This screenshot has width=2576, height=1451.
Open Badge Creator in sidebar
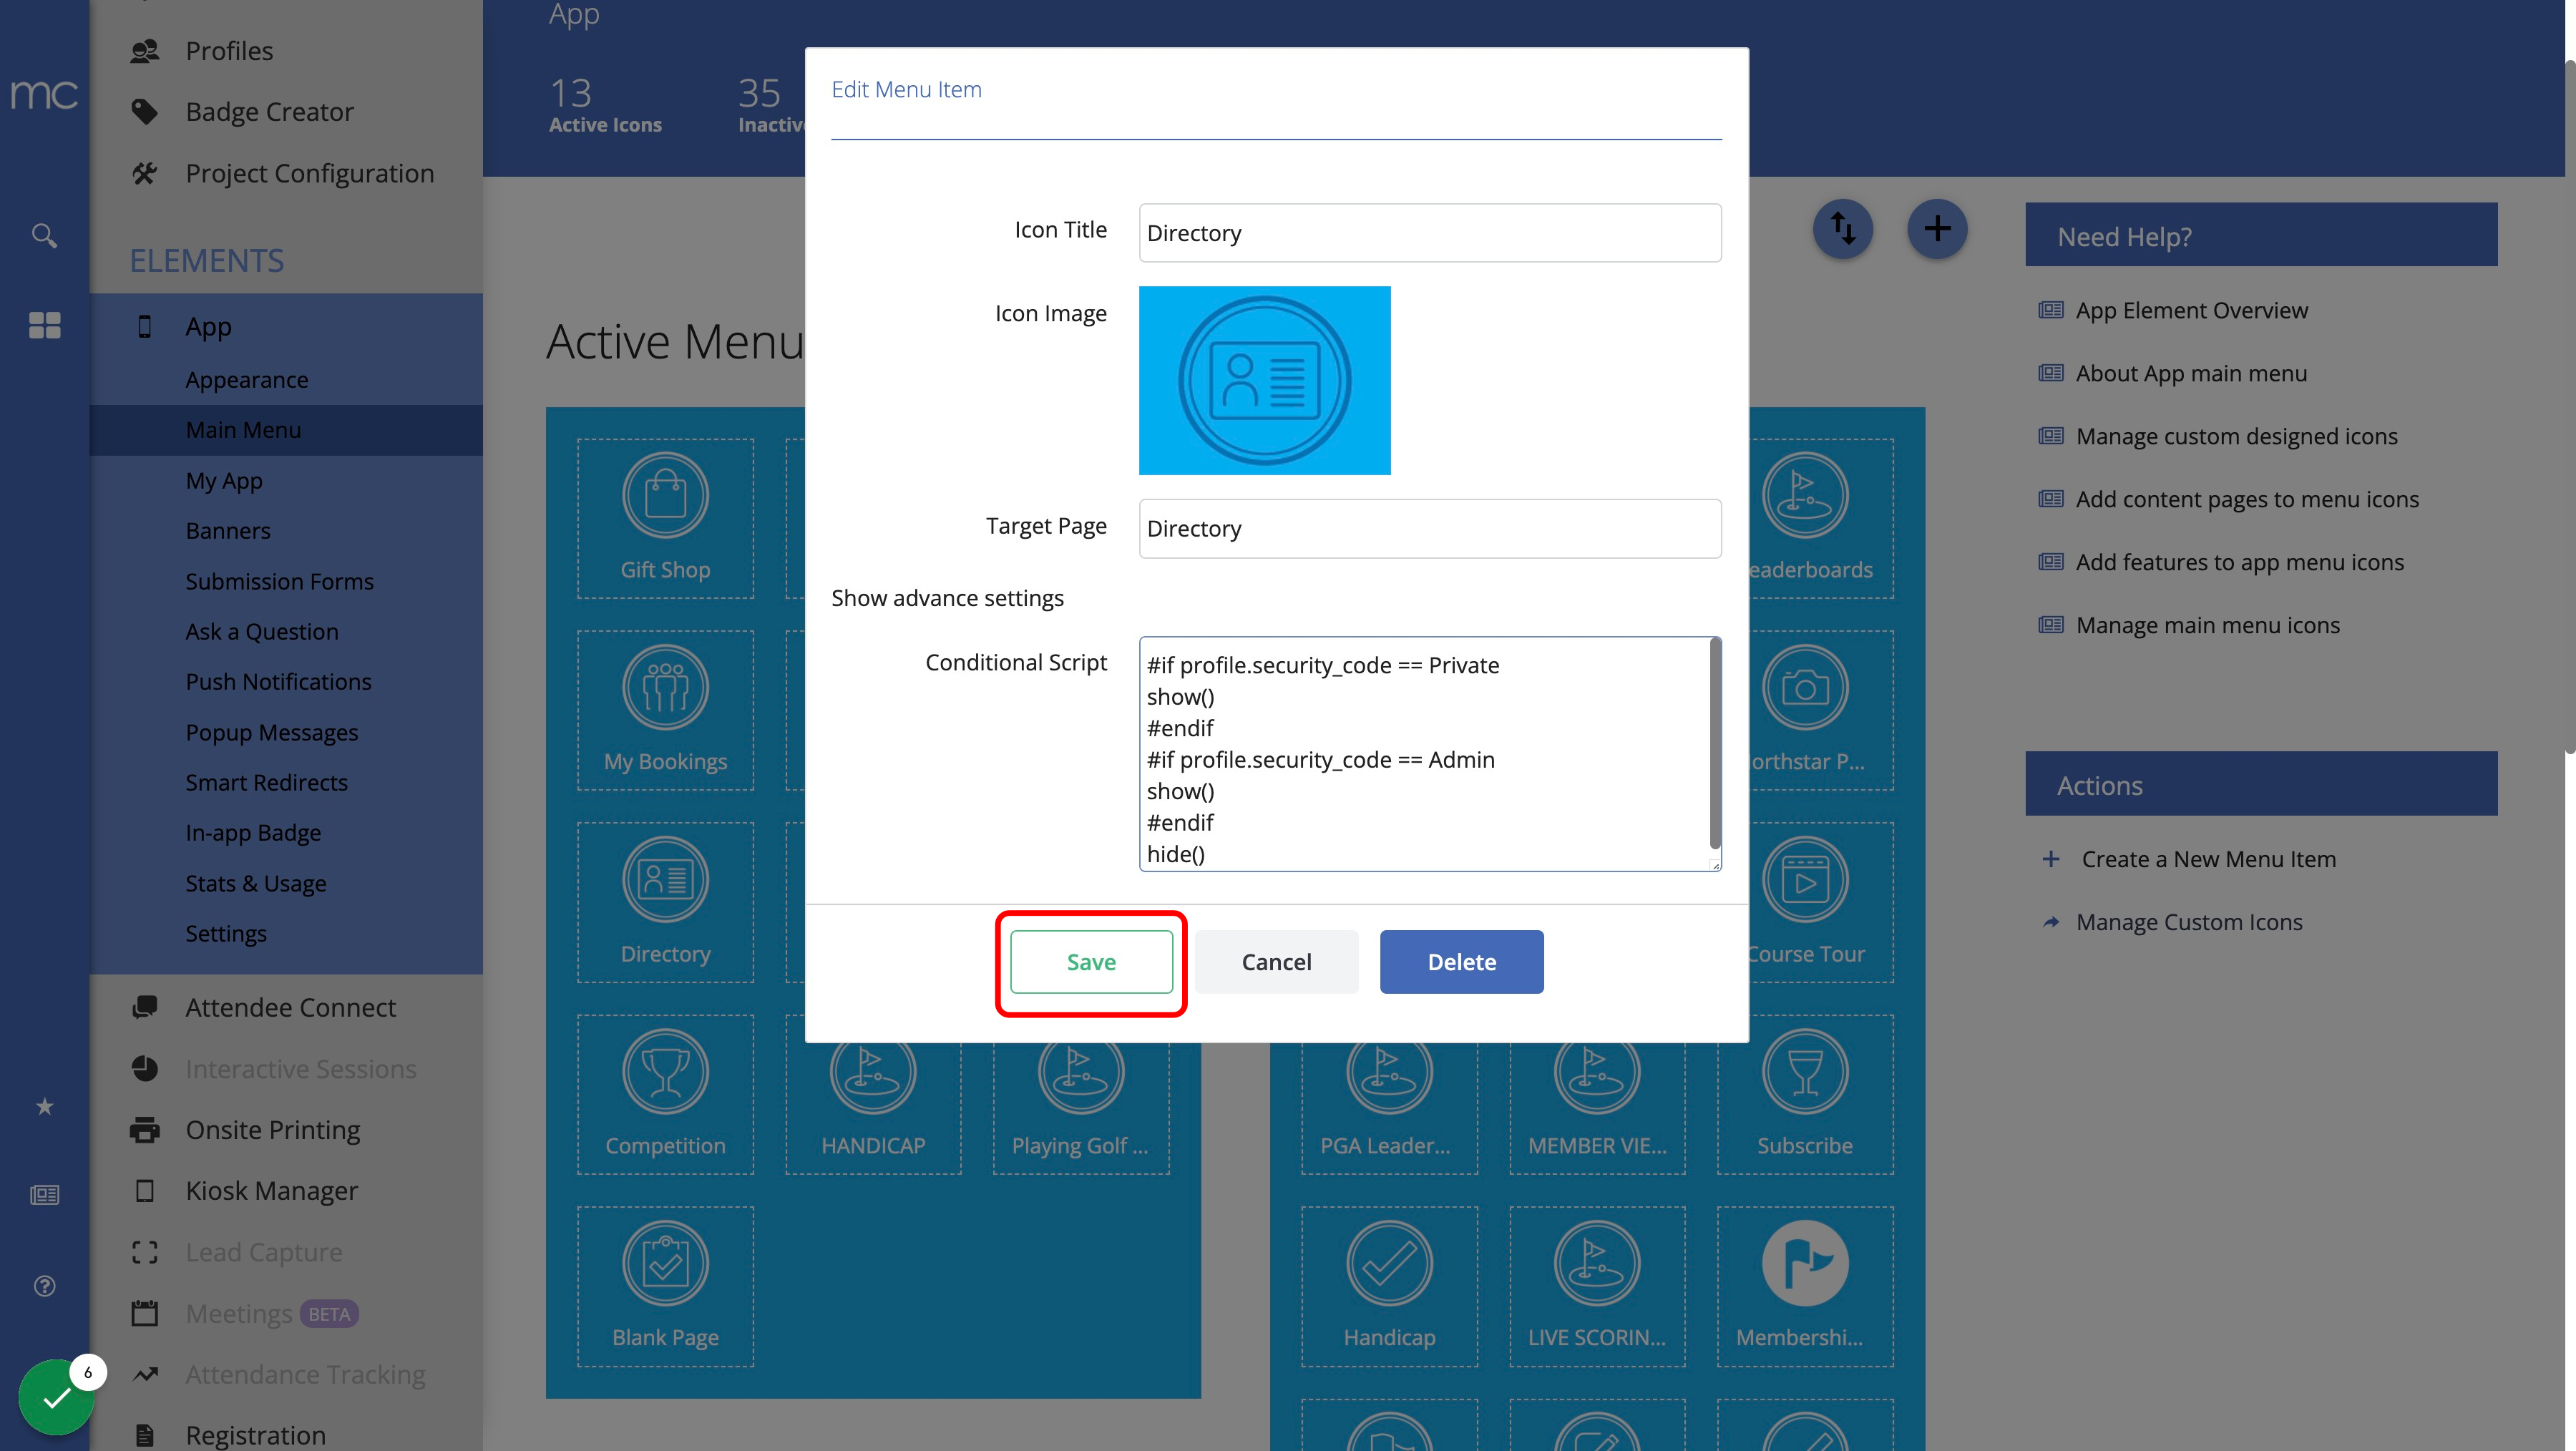click(x=270, y=112)
